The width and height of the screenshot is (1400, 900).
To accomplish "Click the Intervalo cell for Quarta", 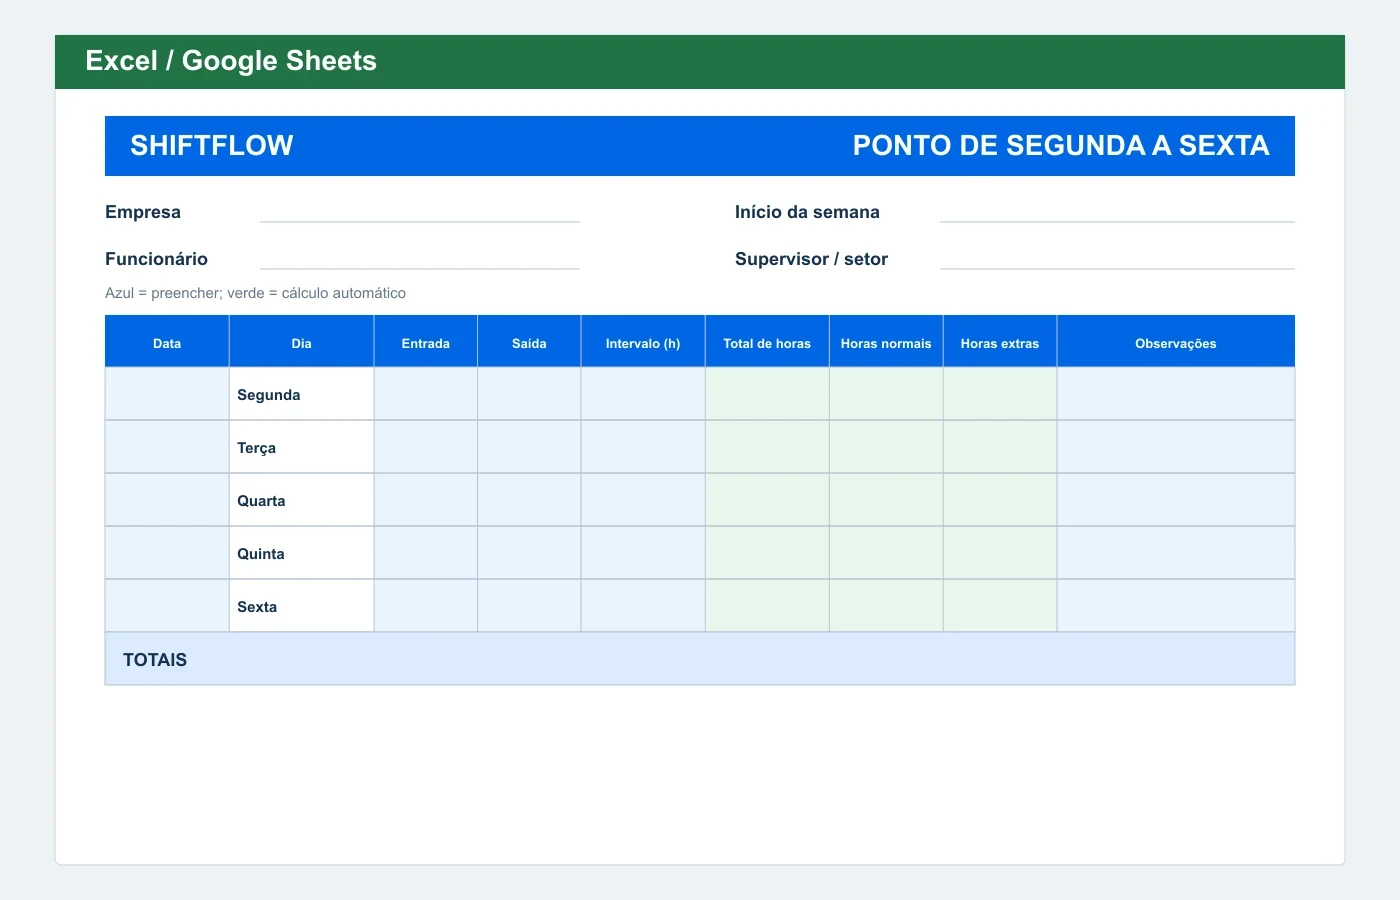I will 643,500.
